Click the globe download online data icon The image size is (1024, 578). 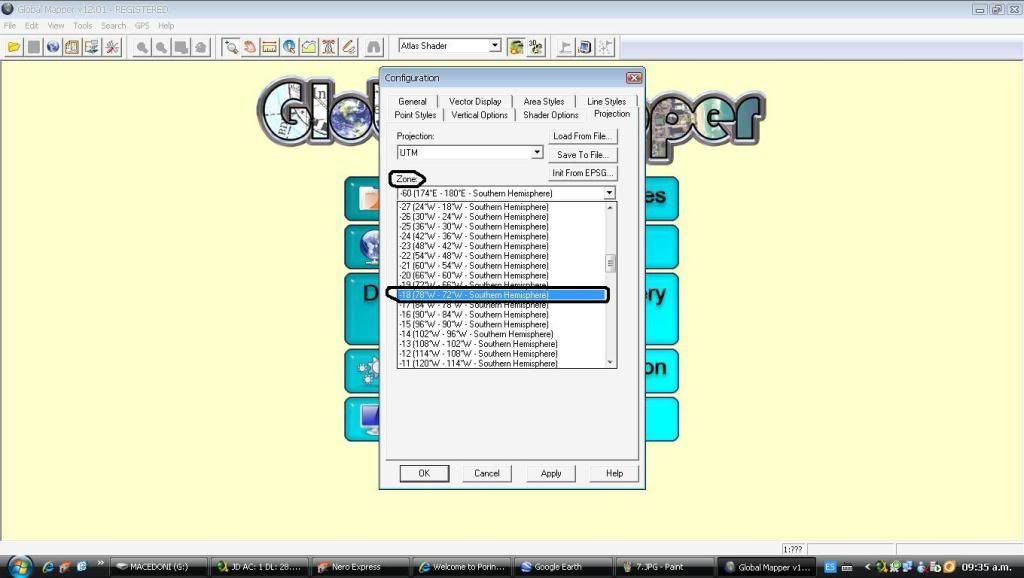point(53,47)
